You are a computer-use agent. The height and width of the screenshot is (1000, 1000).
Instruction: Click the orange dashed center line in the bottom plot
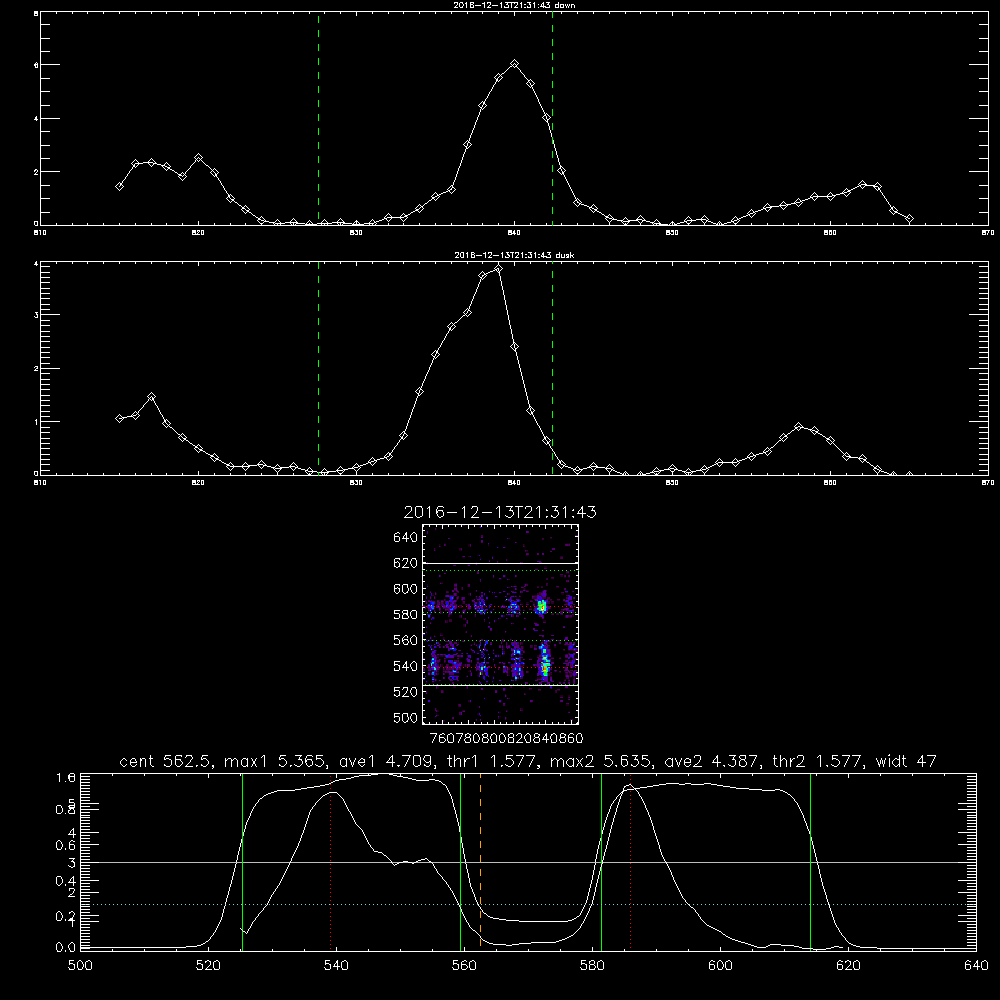tap(480, 861)
